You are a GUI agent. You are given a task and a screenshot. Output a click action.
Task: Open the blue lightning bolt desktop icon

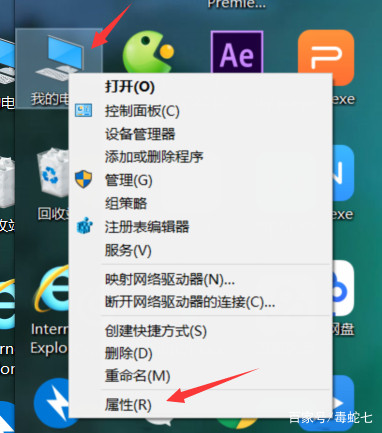[52, 403]
